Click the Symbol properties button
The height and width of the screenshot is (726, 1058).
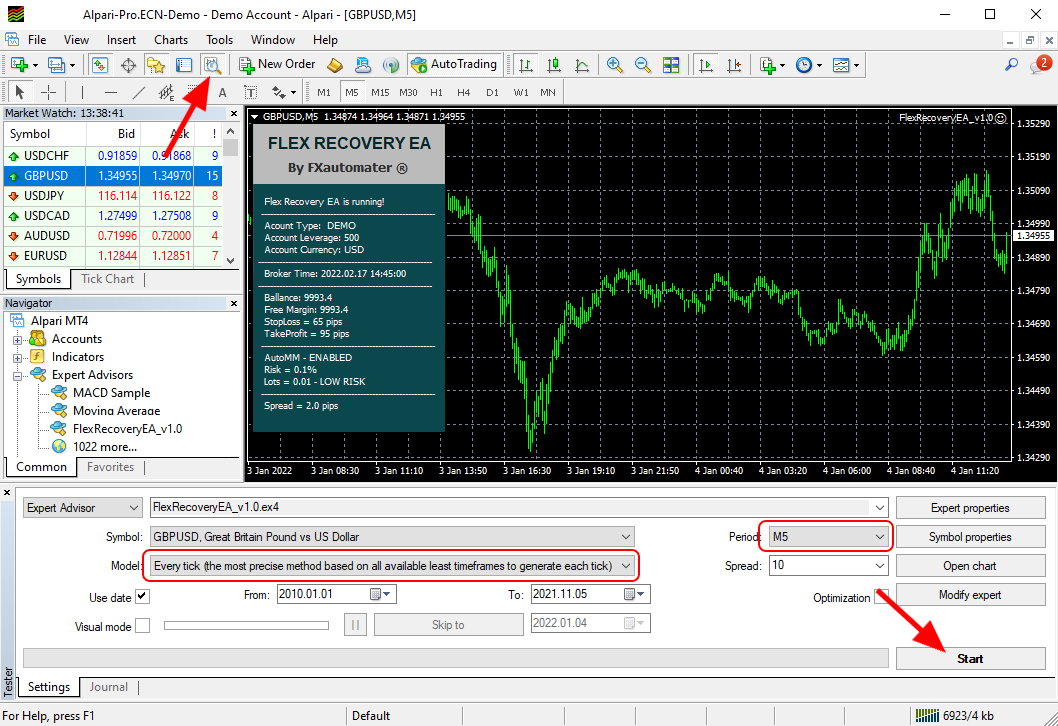[970, 537]
